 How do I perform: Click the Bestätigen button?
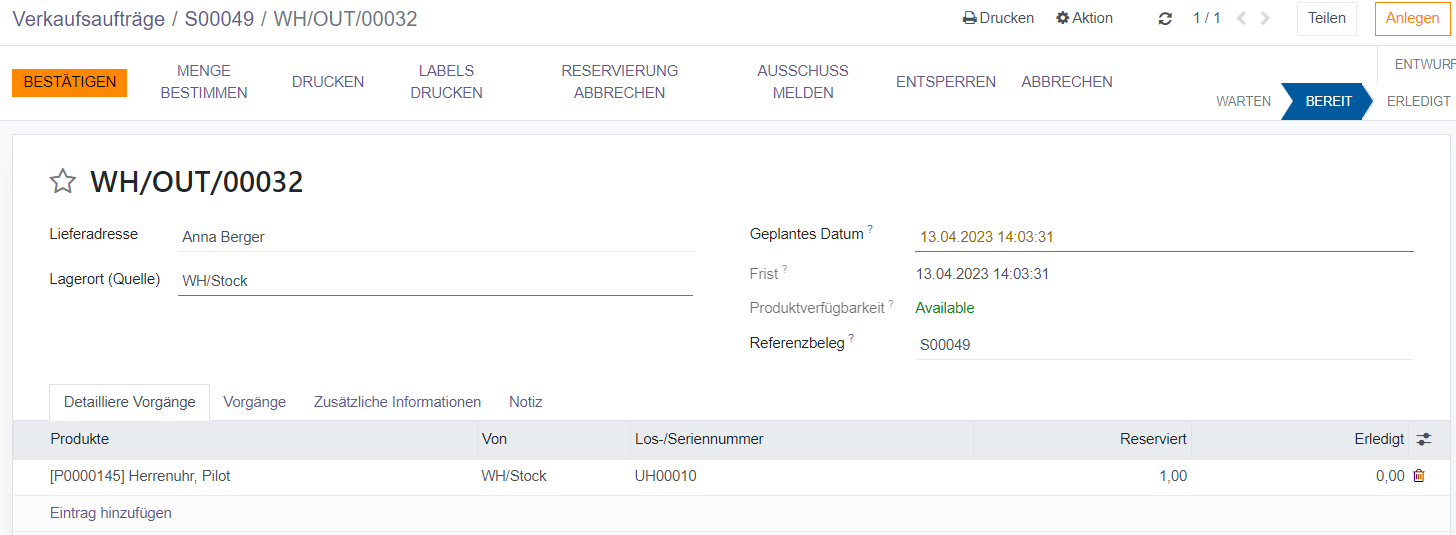(x=70, y=82)
